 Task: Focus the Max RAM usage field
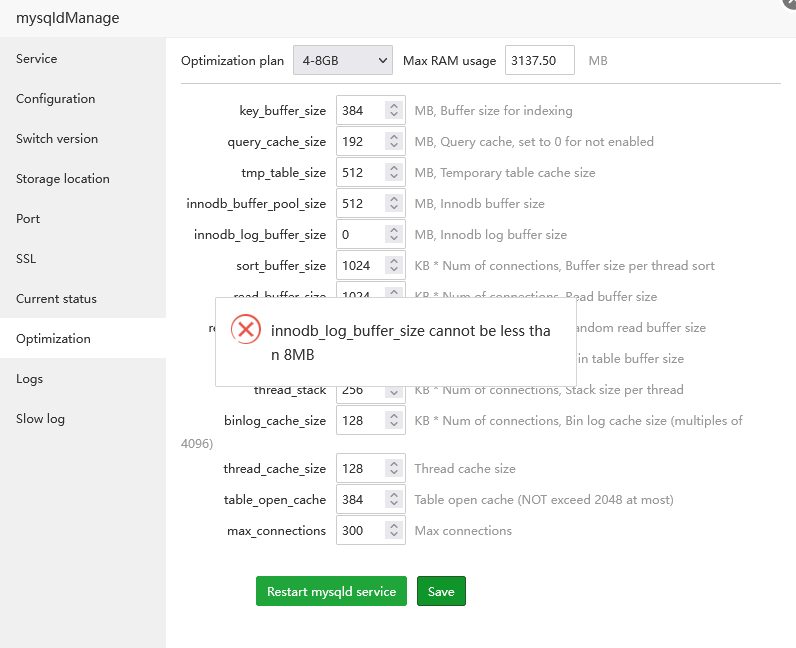[x=540, y=61]
